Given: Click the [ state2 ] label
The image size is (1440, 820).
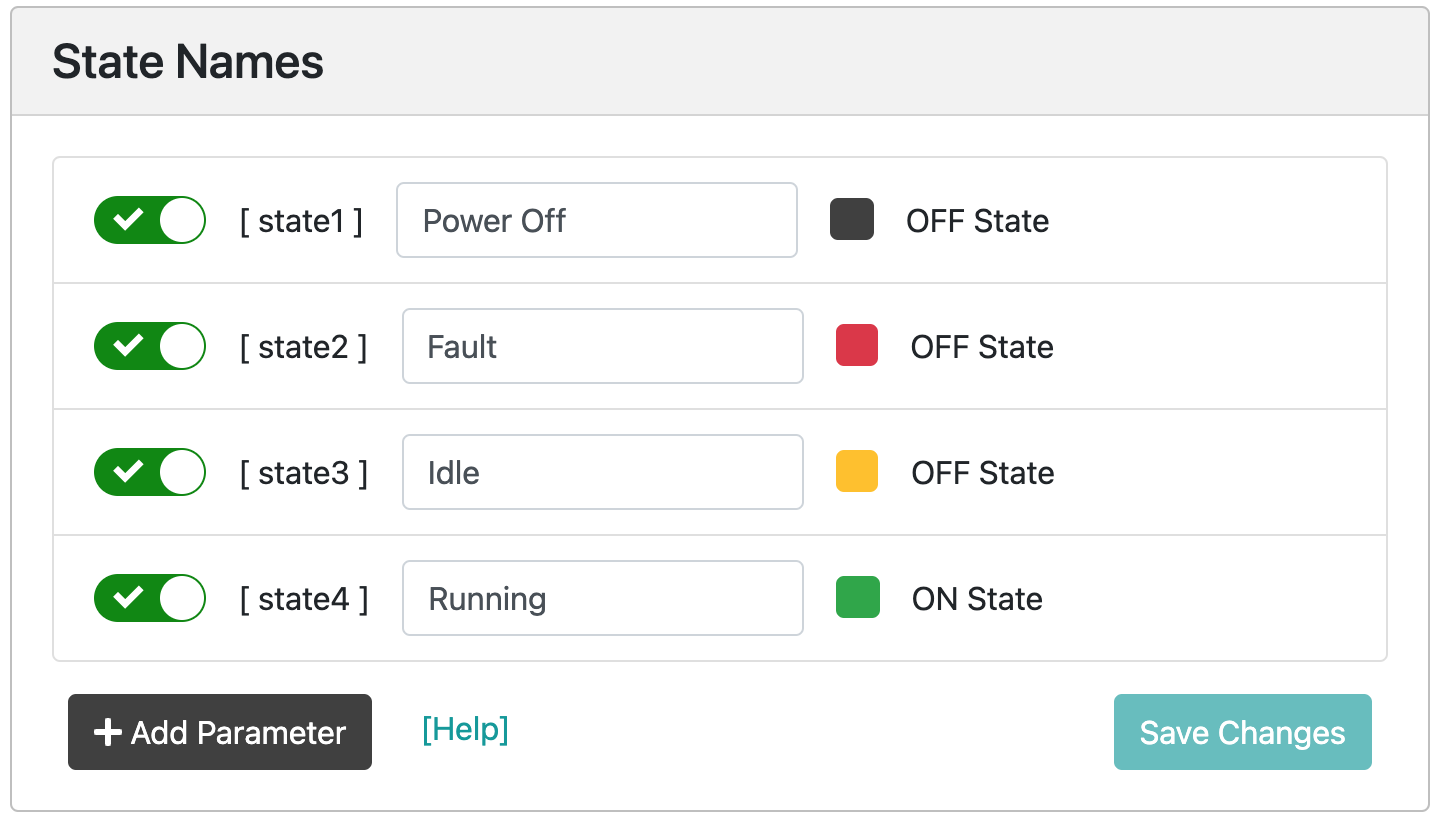Looking at the screenshot, I should [x=303, y=347].
